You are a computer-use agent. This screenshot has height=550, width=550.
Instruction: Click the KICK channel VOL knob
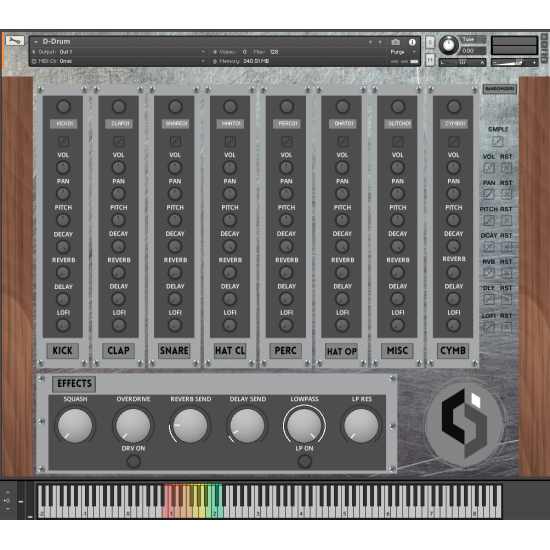pyautogui.click(x=63, y=168)
